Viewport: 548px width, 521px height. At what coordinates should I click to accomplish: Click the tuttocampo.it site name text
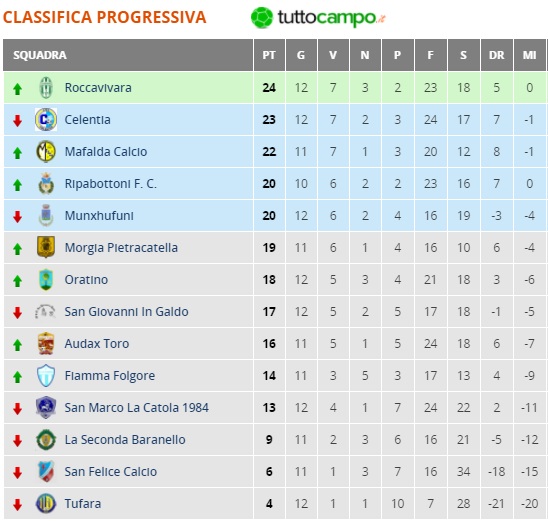point(331,17)
